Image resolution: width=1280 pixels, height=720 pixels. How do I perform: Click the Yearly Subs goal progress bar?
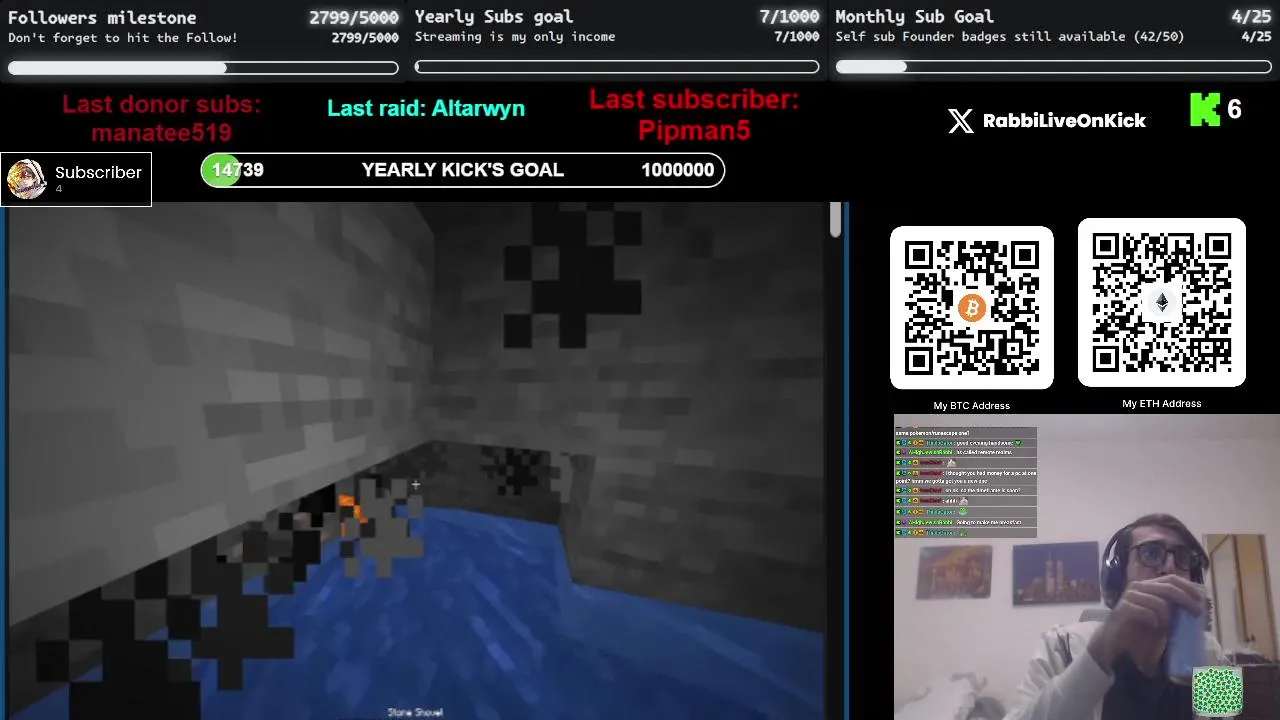click(617, 68)
